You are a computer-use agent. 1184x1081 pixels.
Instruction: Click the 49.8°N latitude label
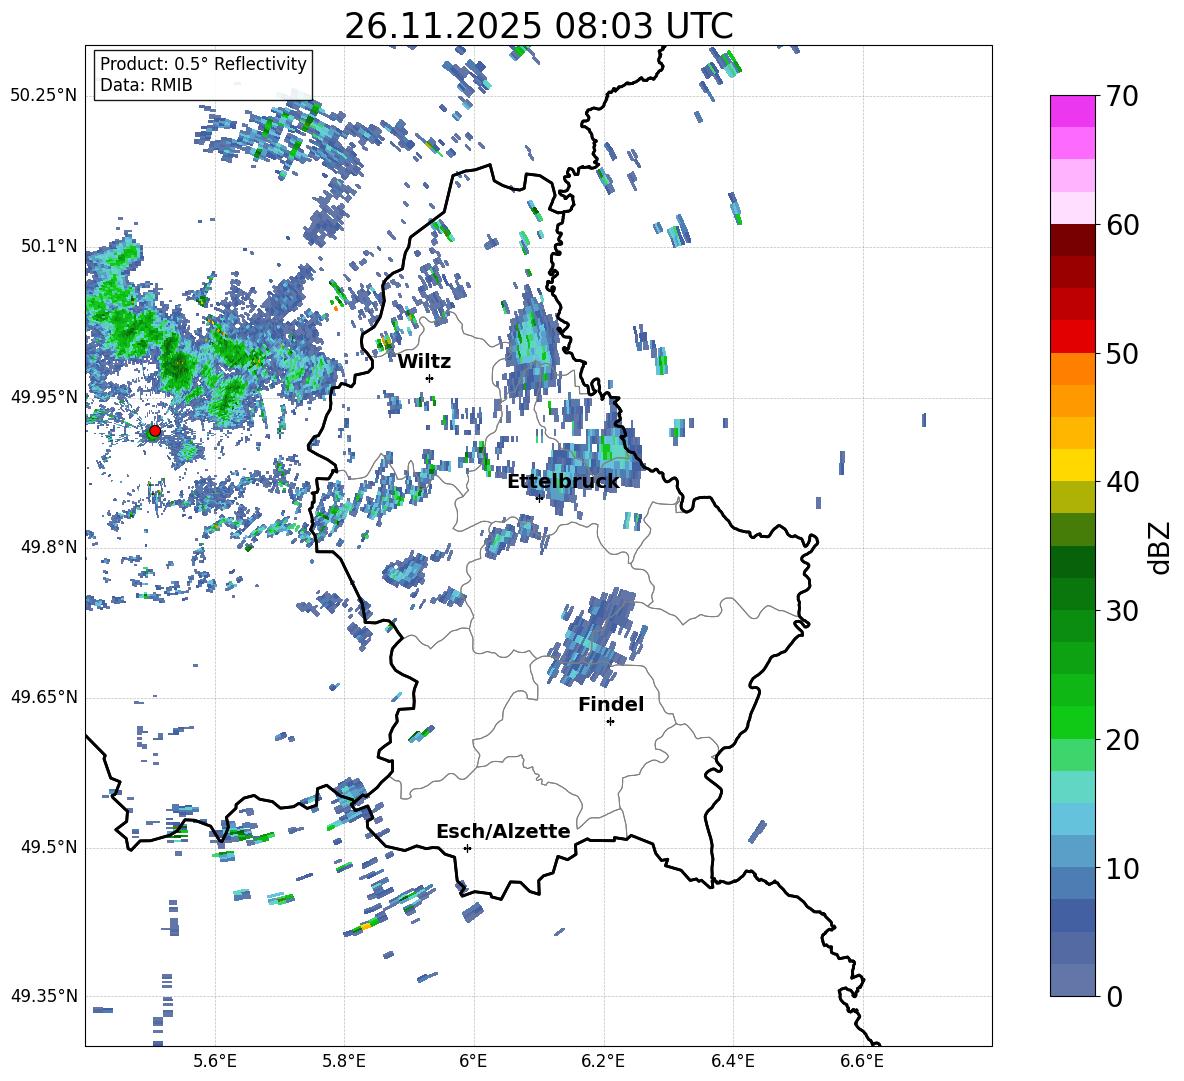[49, 547]
